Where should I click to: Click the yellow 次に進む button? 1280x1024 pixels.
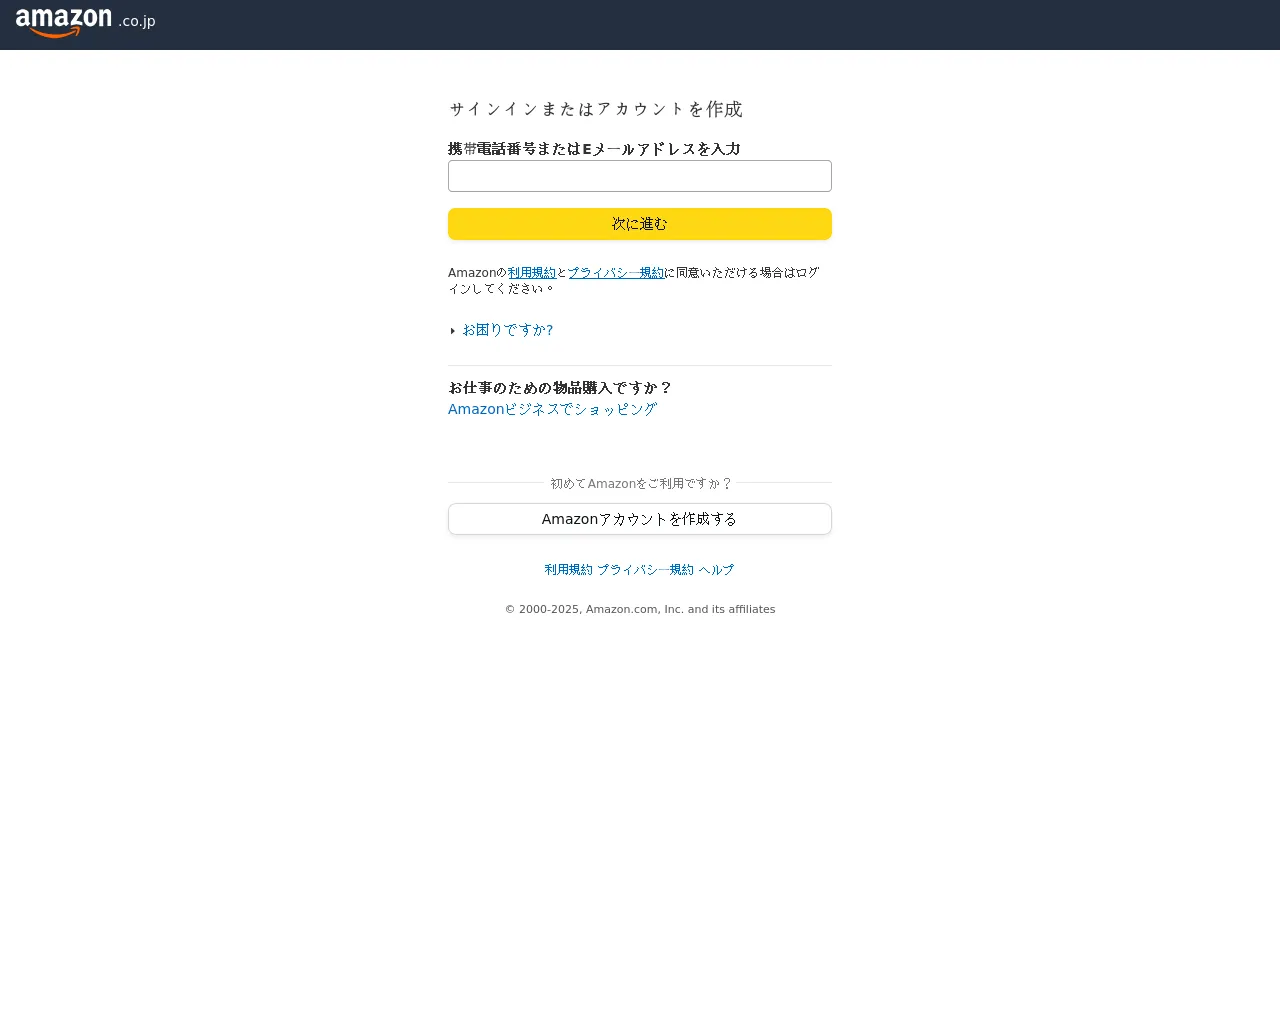coord(640,224)
